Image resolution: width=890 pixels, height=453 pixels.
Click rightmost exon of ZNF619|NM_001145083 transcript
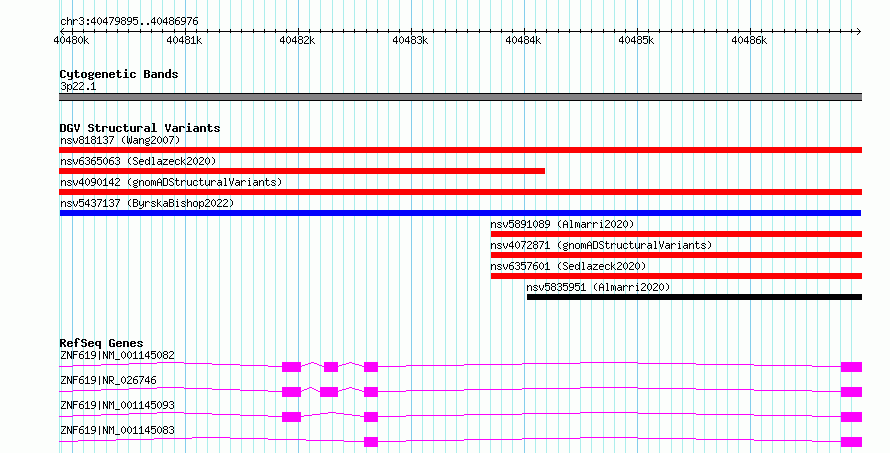(851, 442)
